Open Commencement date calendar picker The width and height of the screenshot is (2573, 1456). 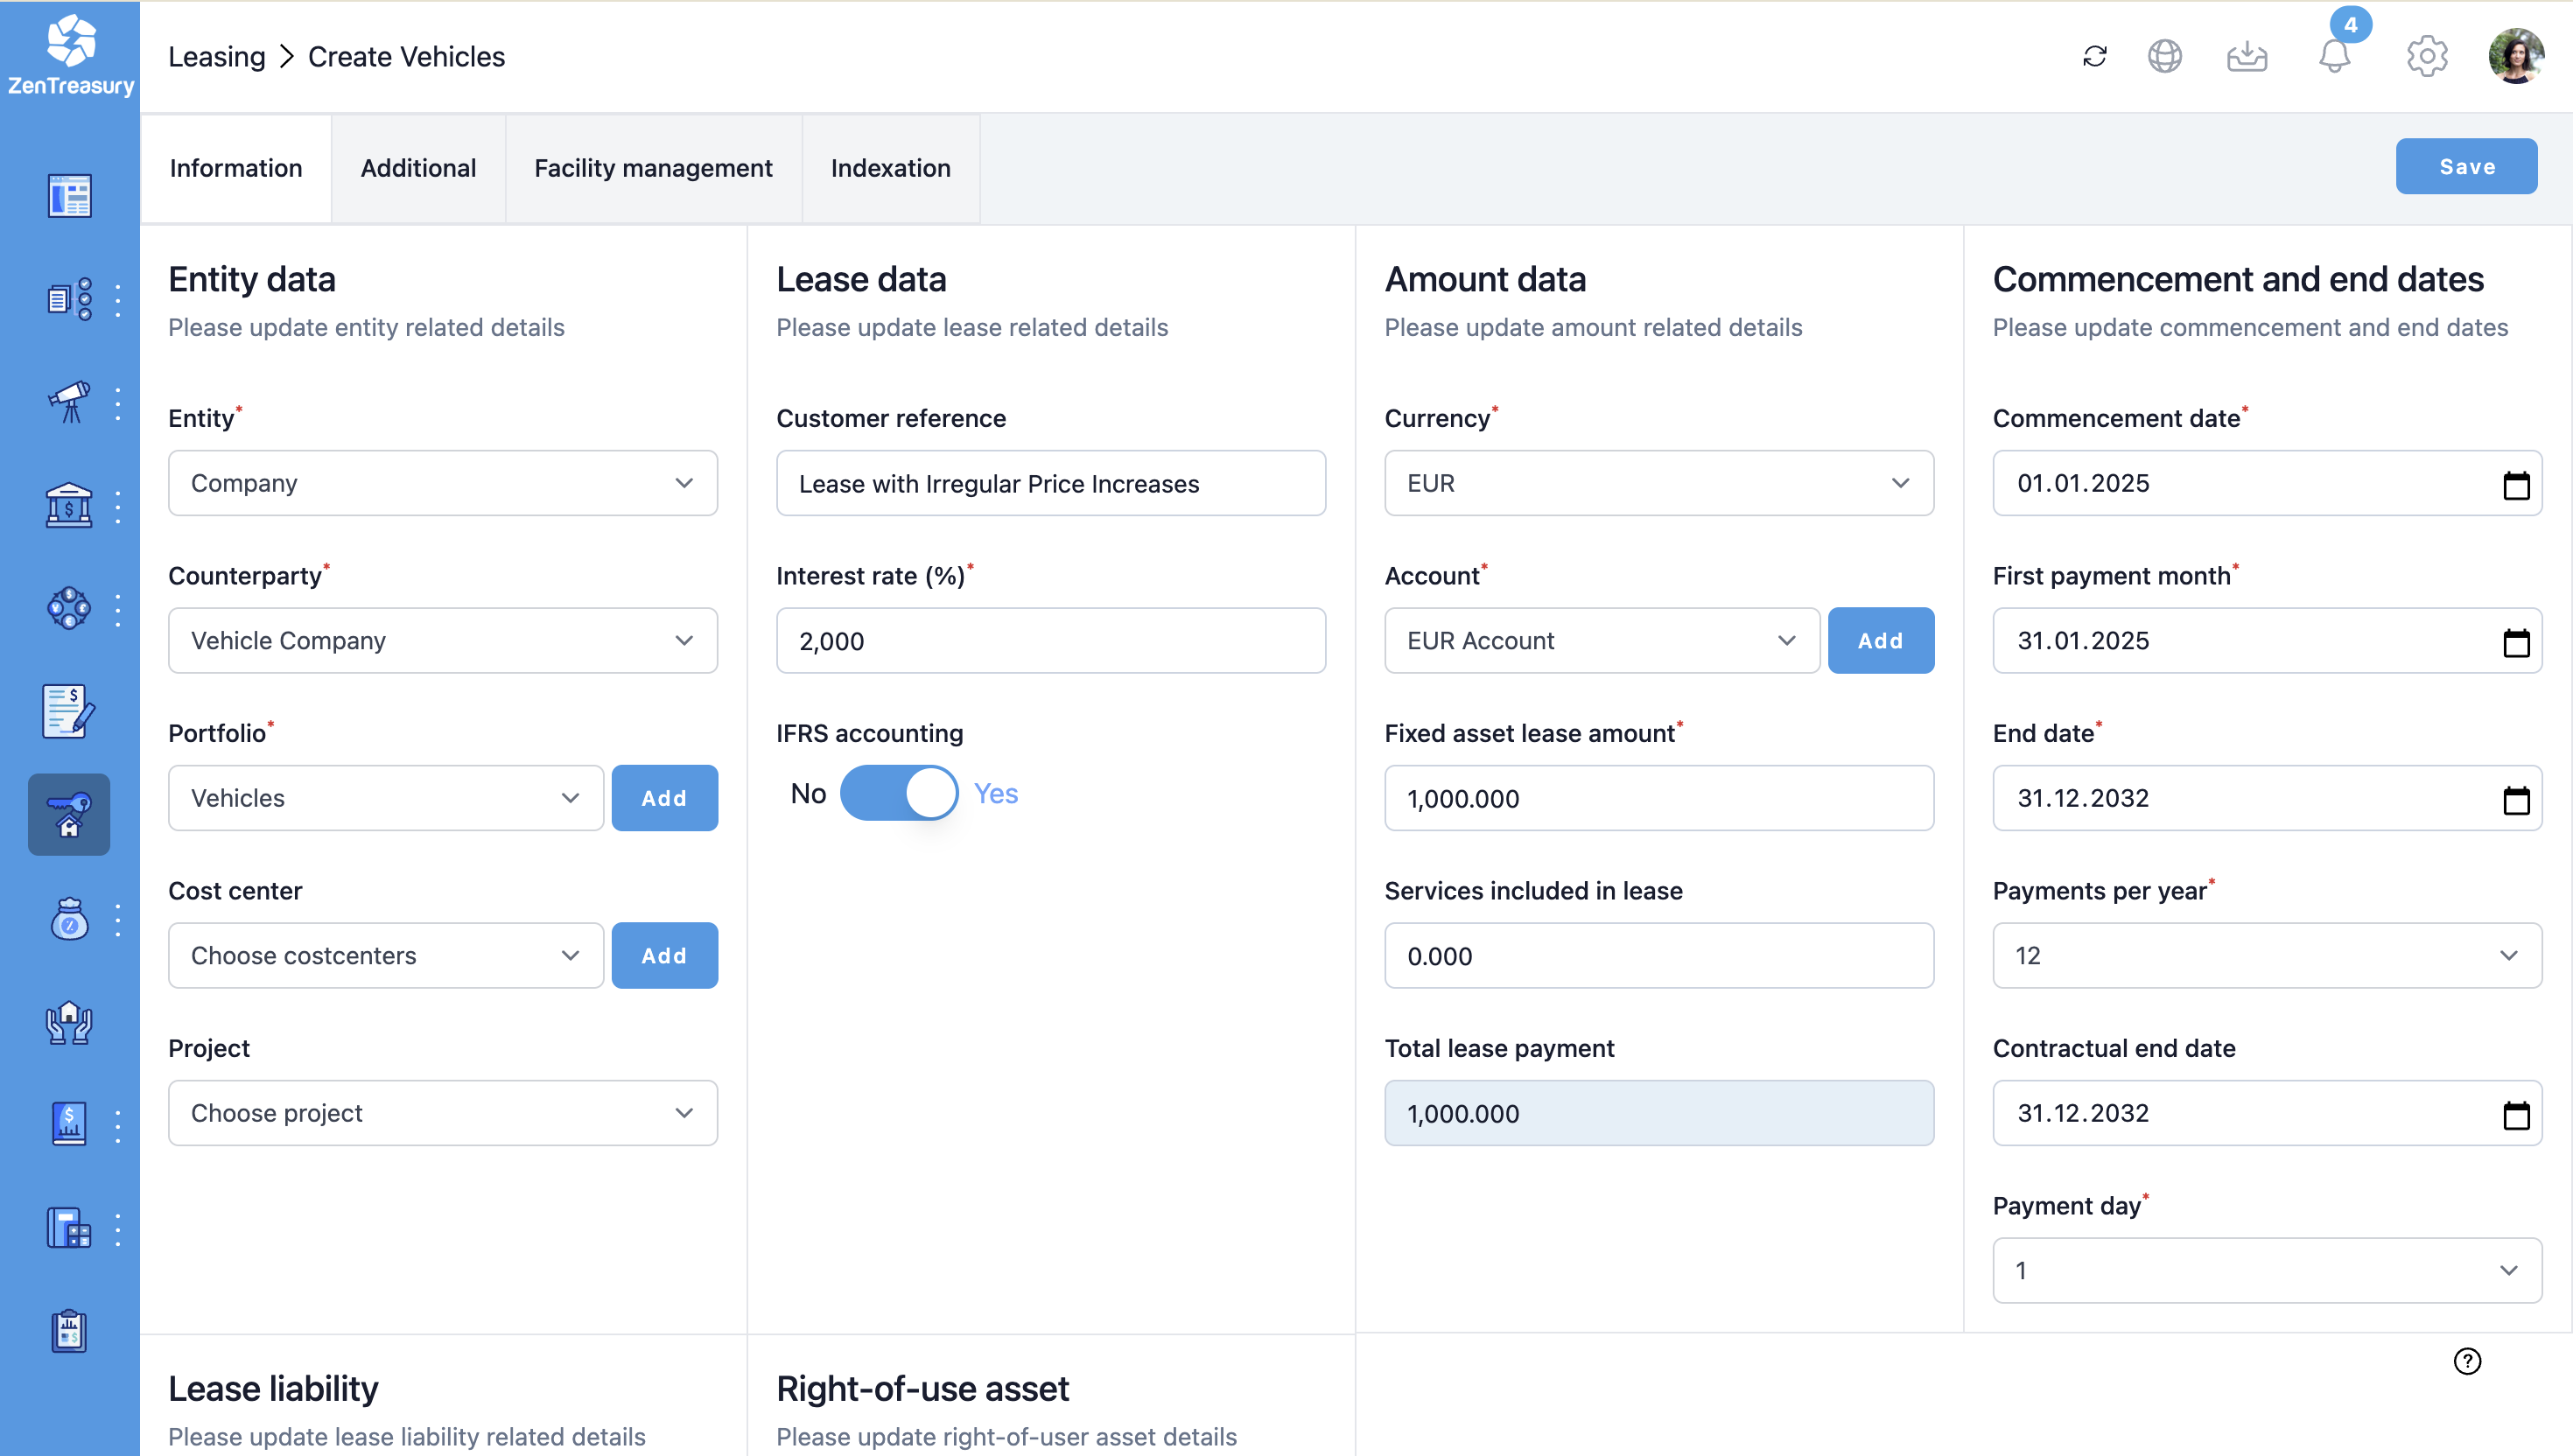[x=2516, y=484]
